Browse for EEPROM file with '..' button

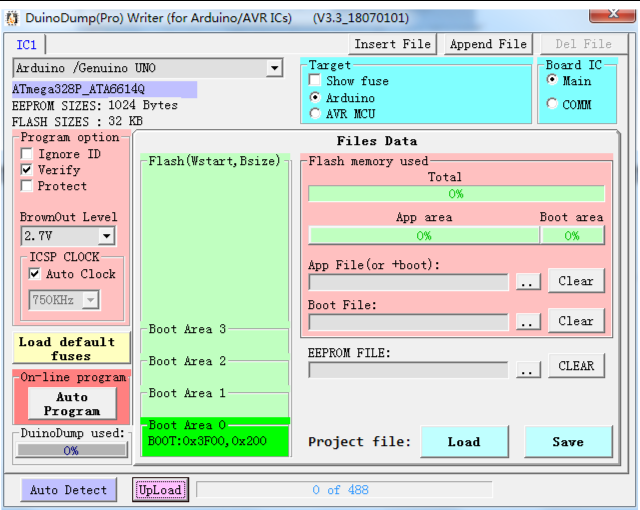pyautogui.click(x=528, y=370)
